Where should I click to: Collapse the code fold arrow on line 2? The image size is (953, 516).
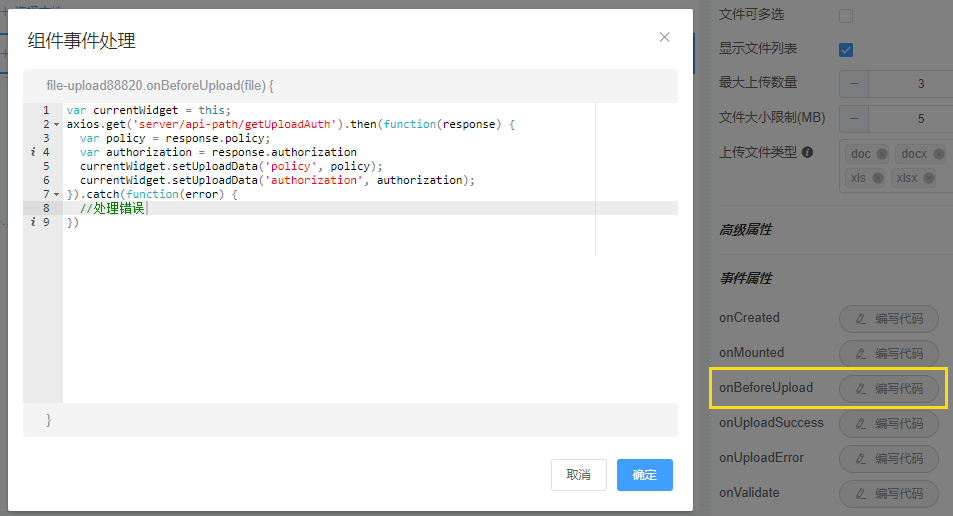(56, 125)
